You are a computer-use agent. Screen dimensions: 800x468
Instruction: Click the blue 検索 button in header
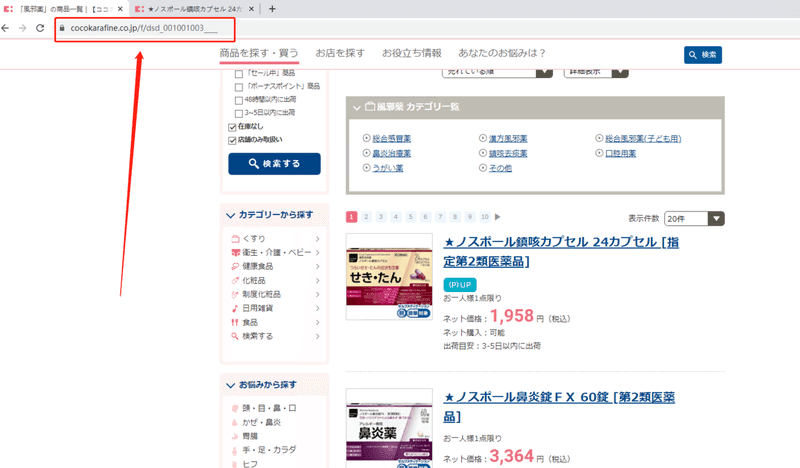coord(703,55)
